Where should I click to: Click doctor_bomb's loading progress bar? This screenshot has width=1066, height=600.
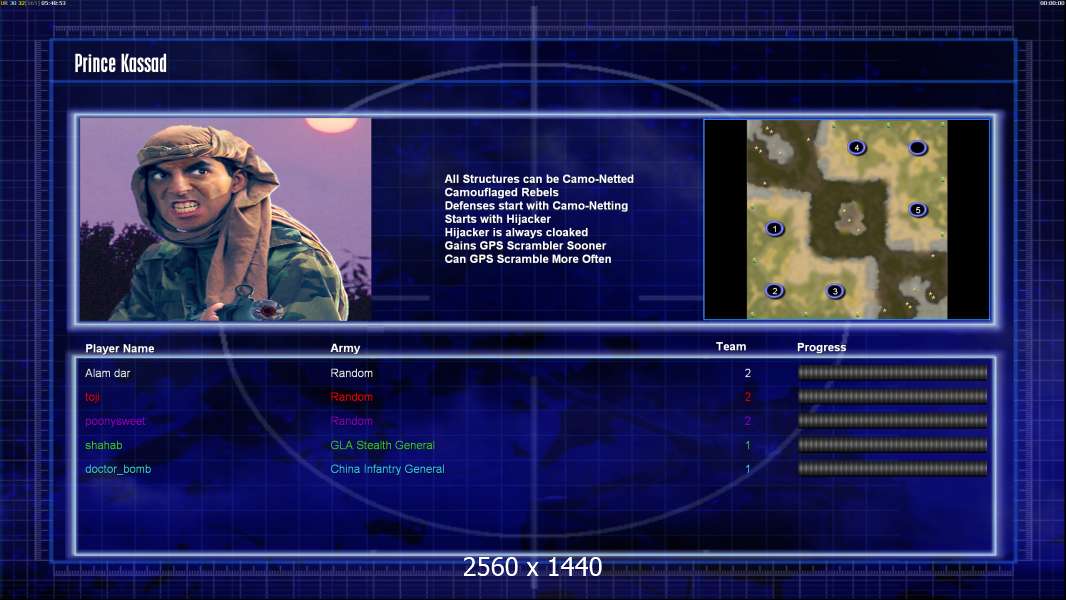pos(893,469)
